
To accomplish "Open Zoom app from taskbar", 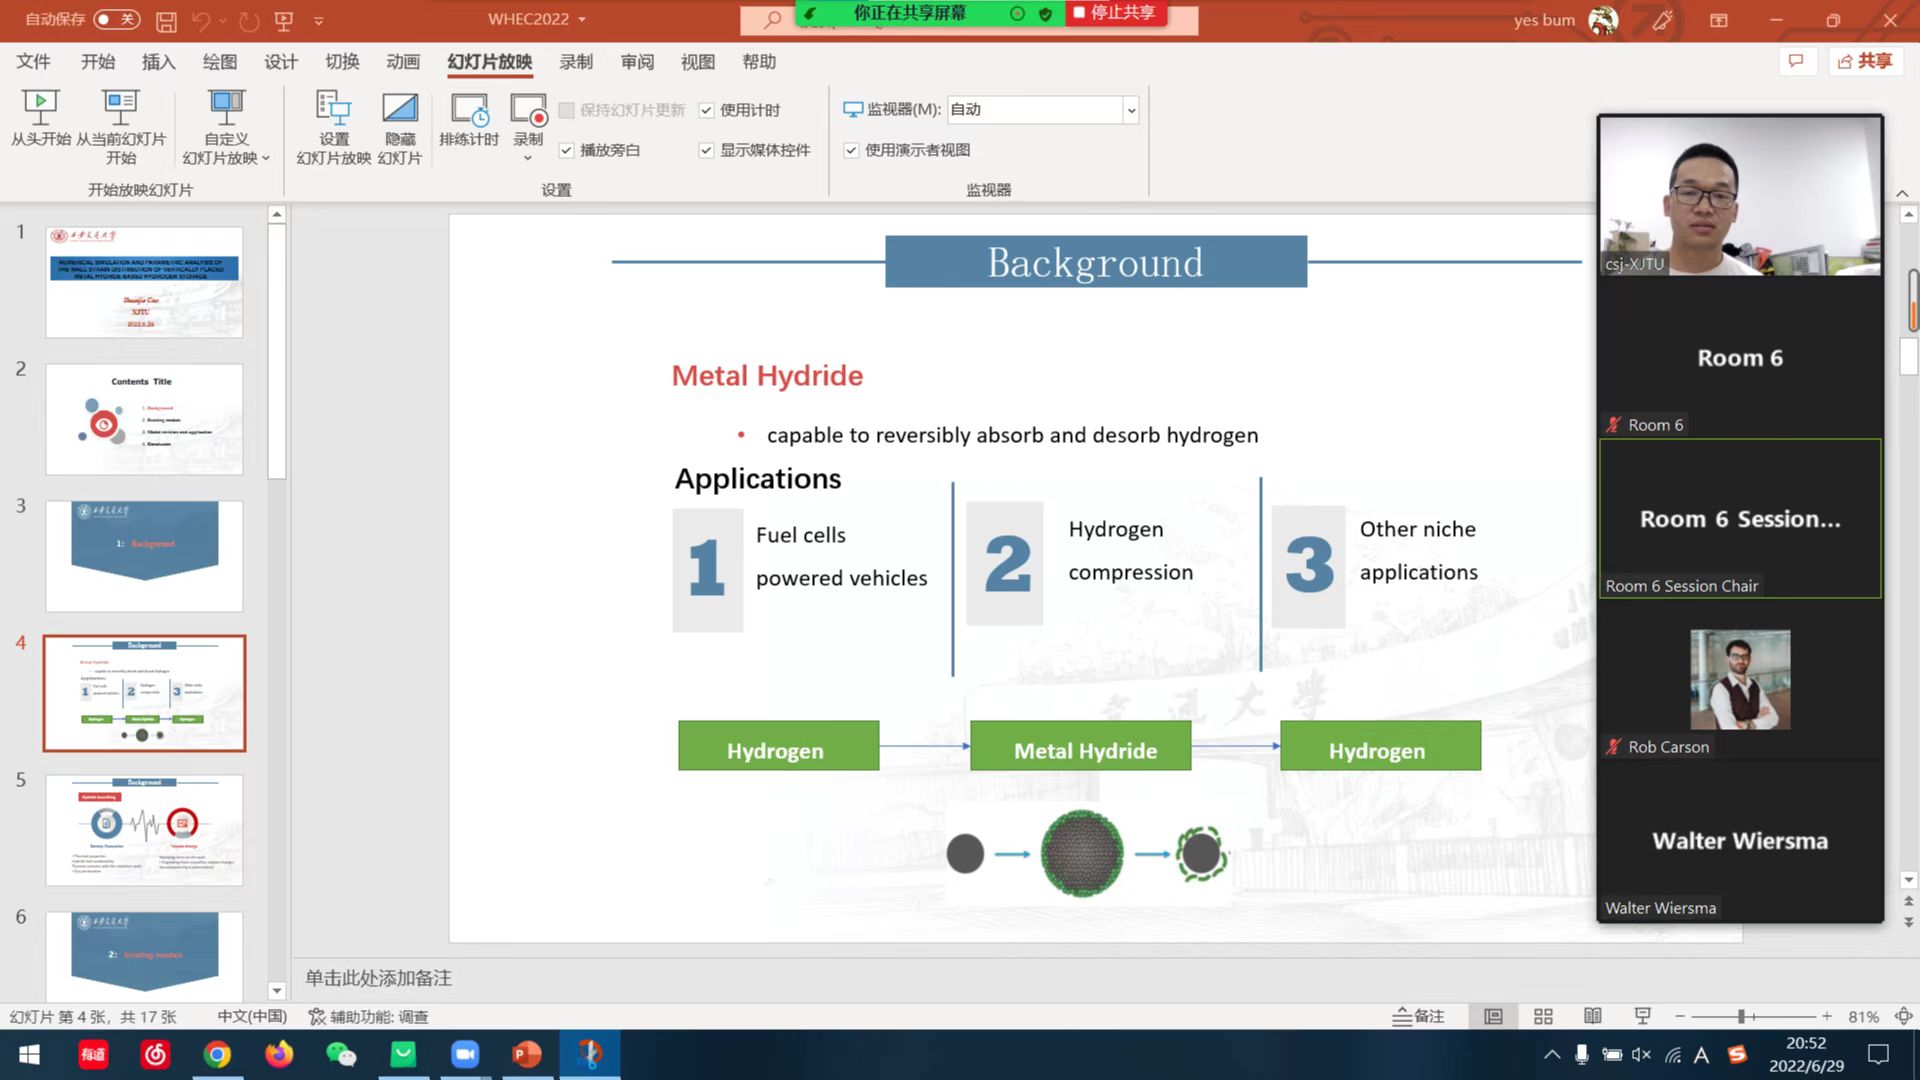I will [465, 1054].
